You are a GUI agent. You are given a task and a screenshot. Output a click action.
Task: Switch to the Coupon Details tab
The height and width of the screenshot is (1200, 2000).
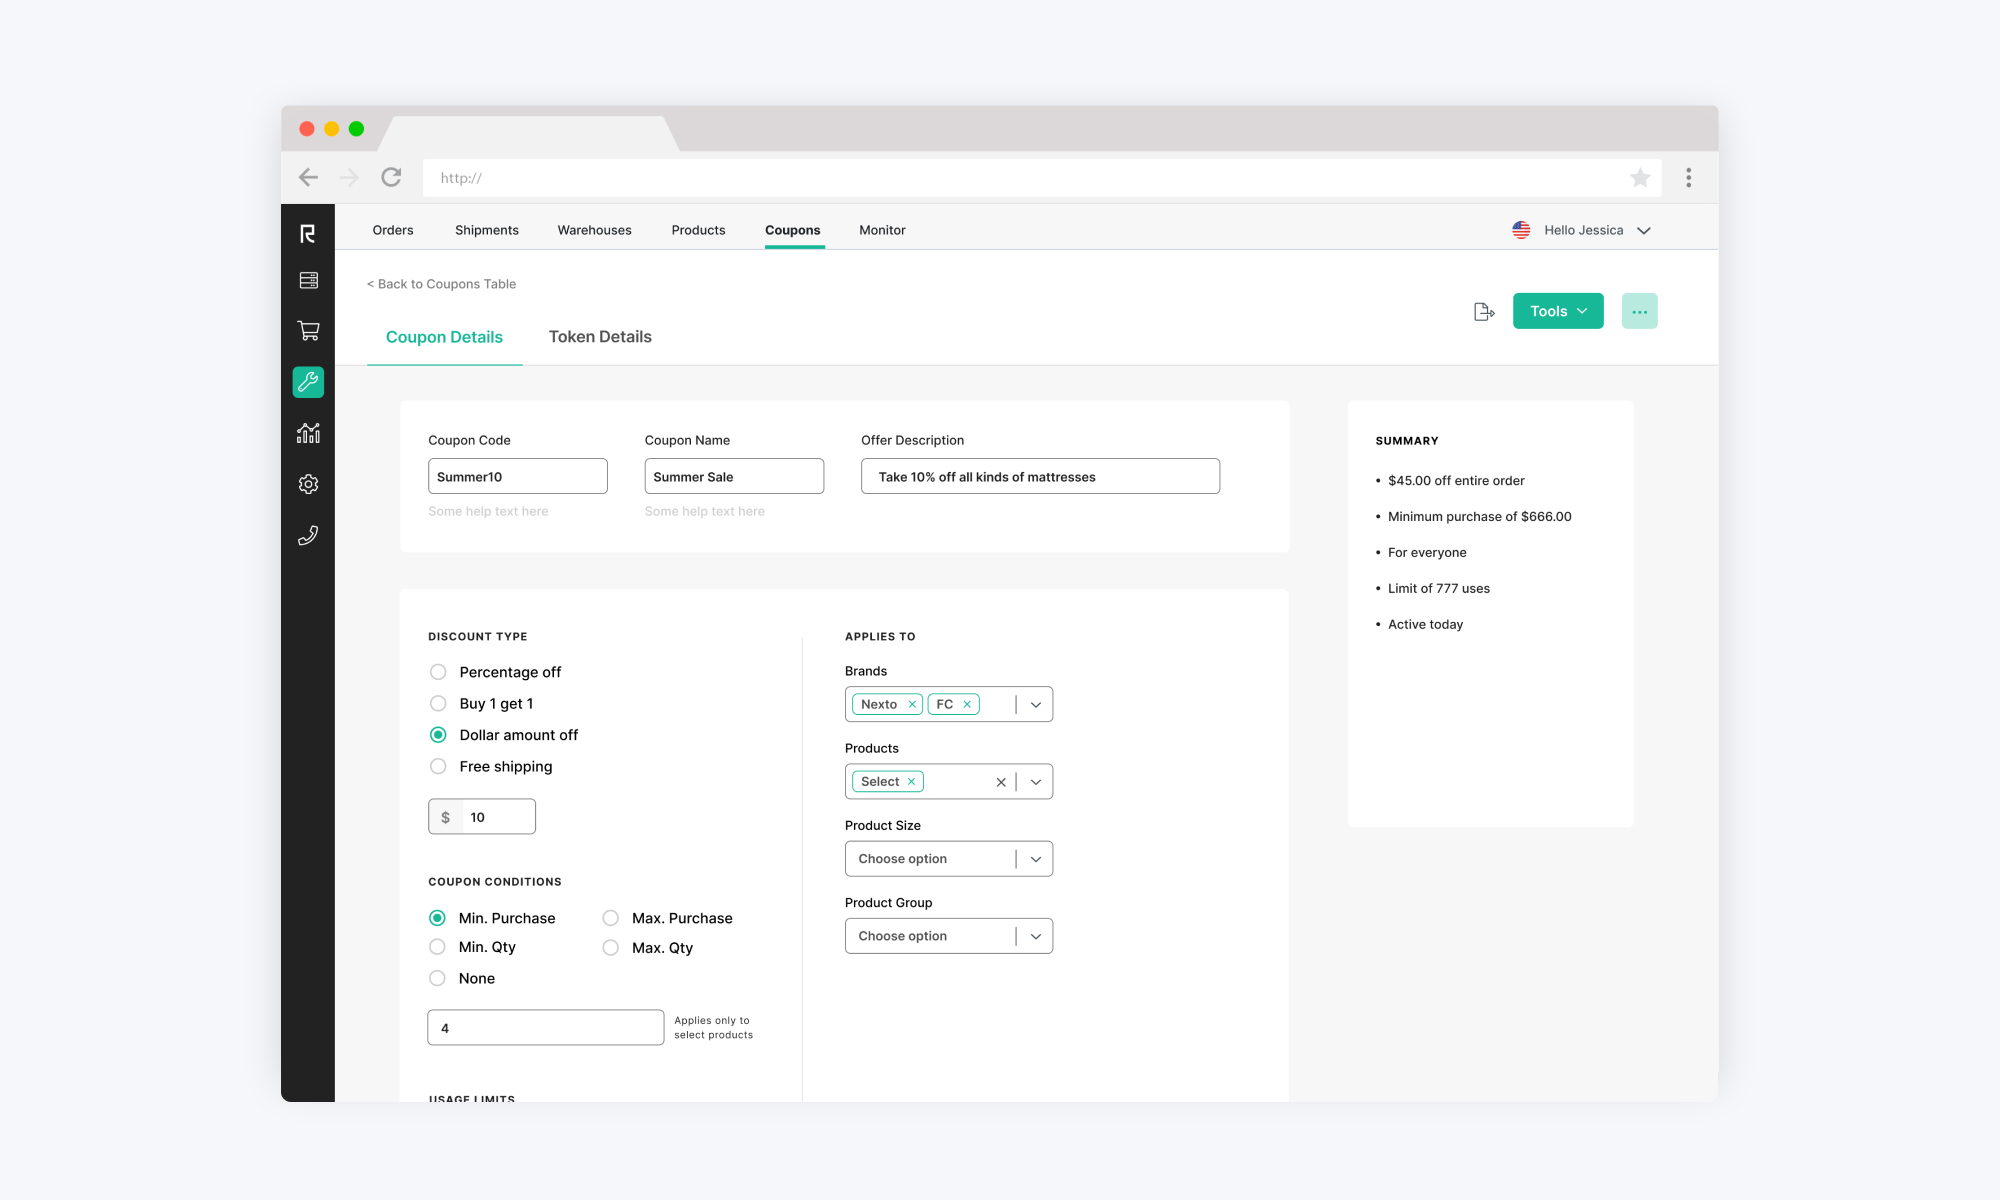click(444, 337)
